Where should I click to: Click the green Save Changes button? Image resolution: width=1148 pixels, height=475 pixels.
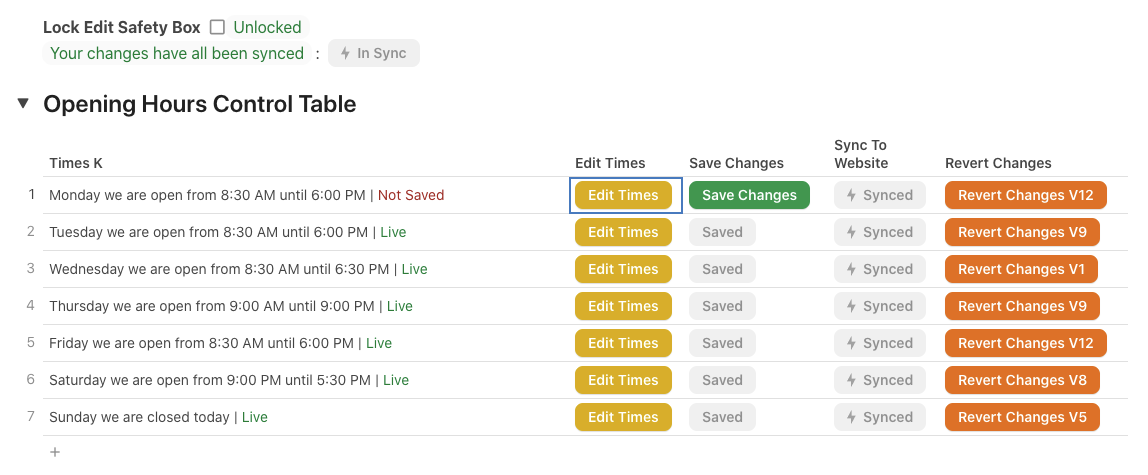(x=749, y=195)
